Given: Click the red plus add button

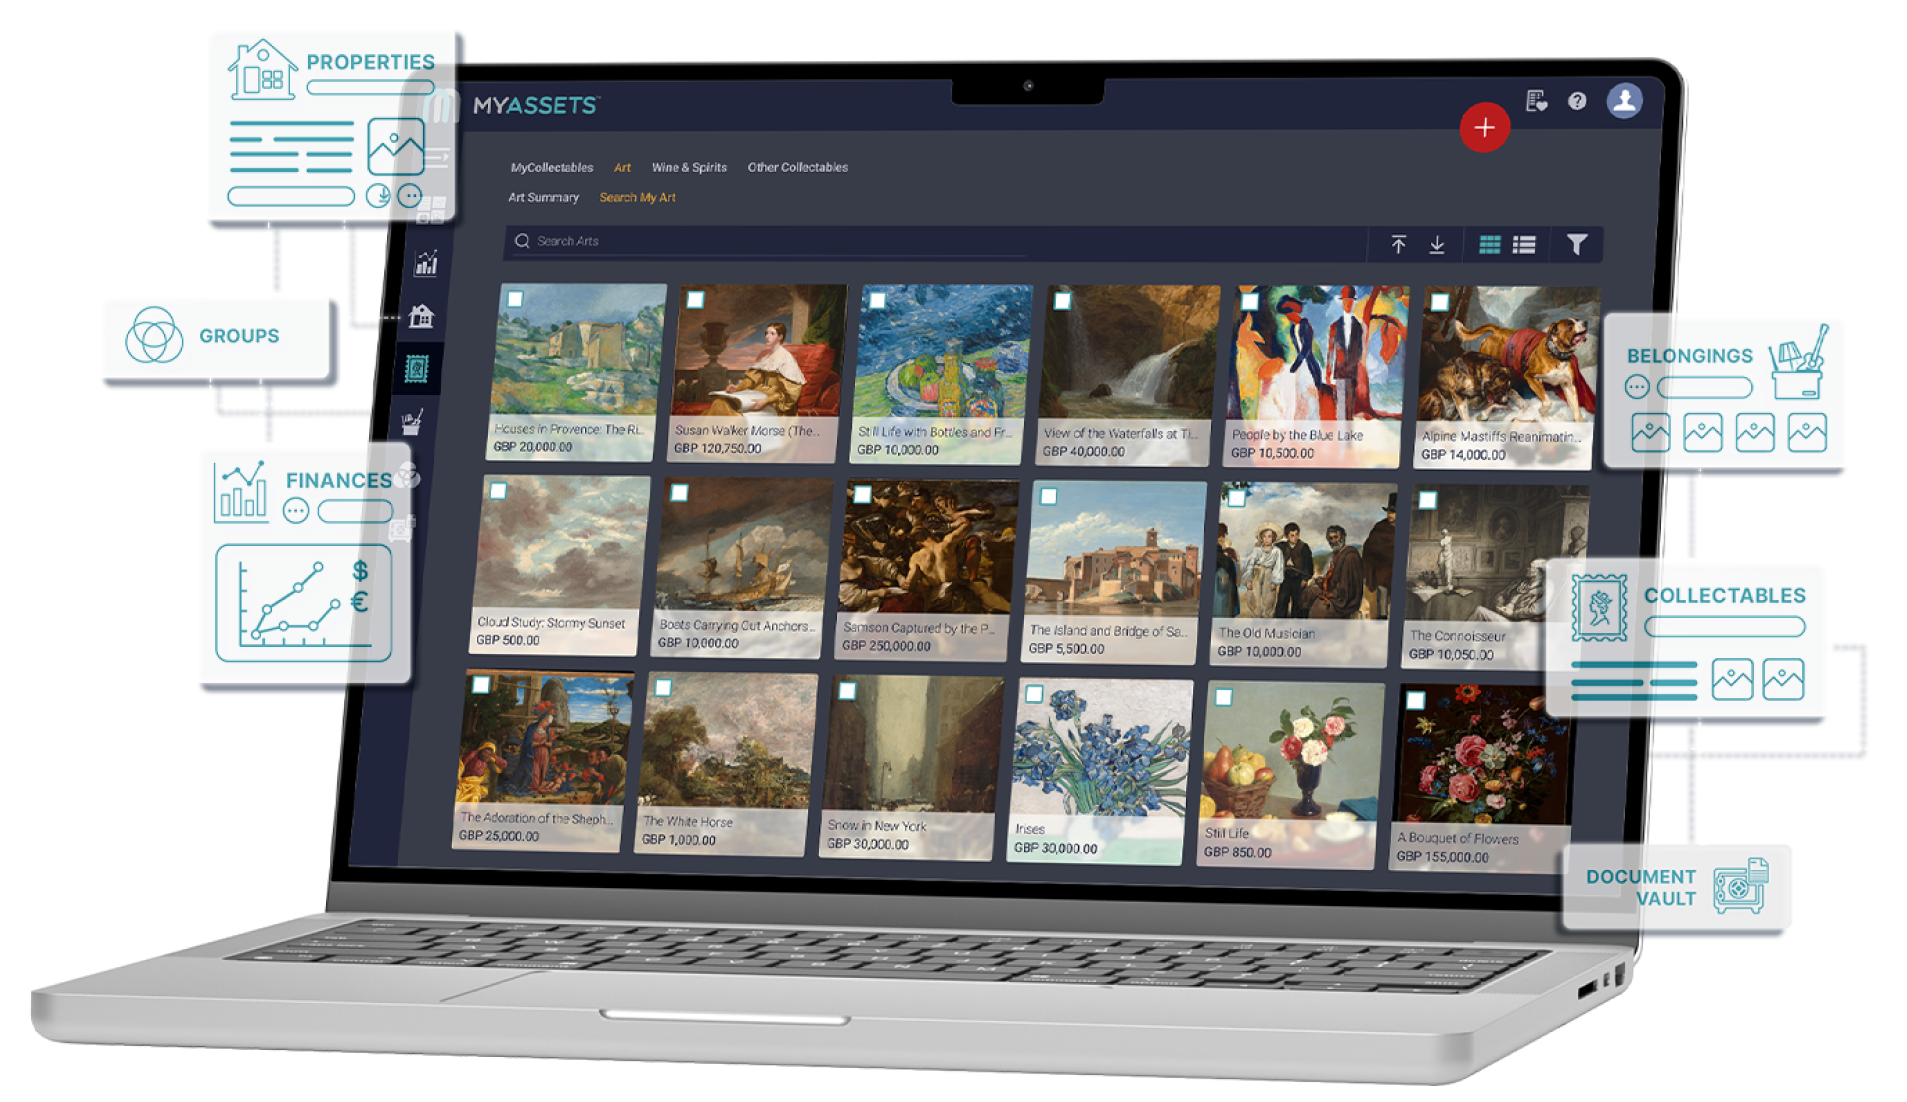Looking at the screenshot, I should [x=1484, y=127].
